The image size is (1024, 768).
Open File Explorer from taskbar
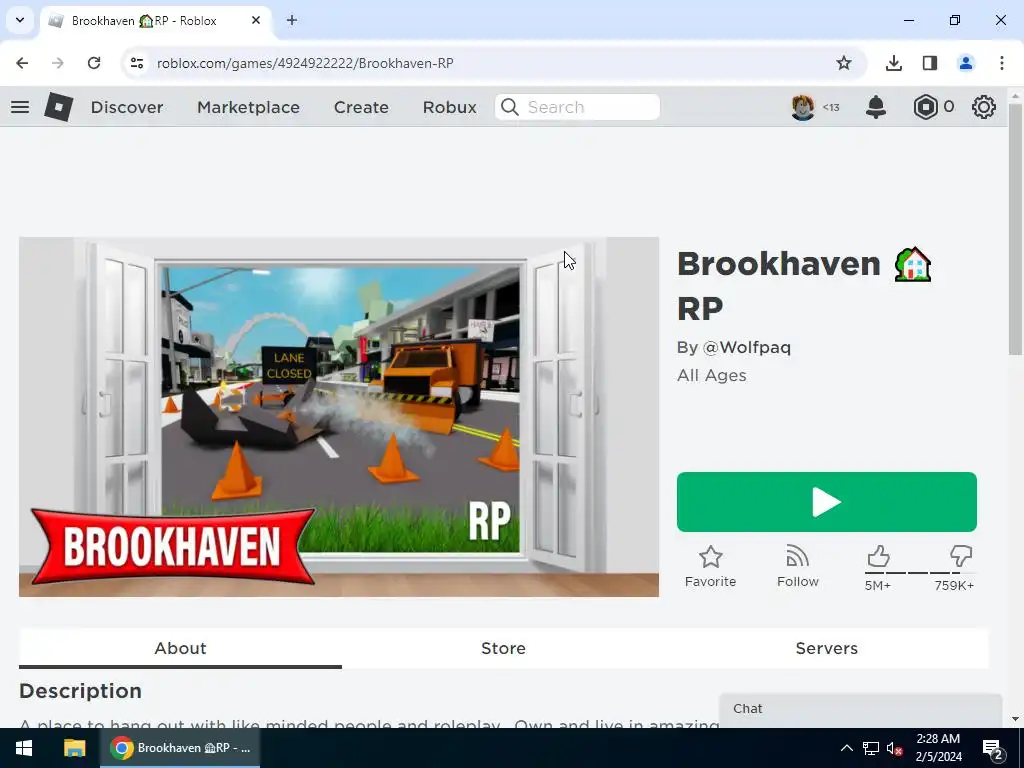(x=74, y=748)
